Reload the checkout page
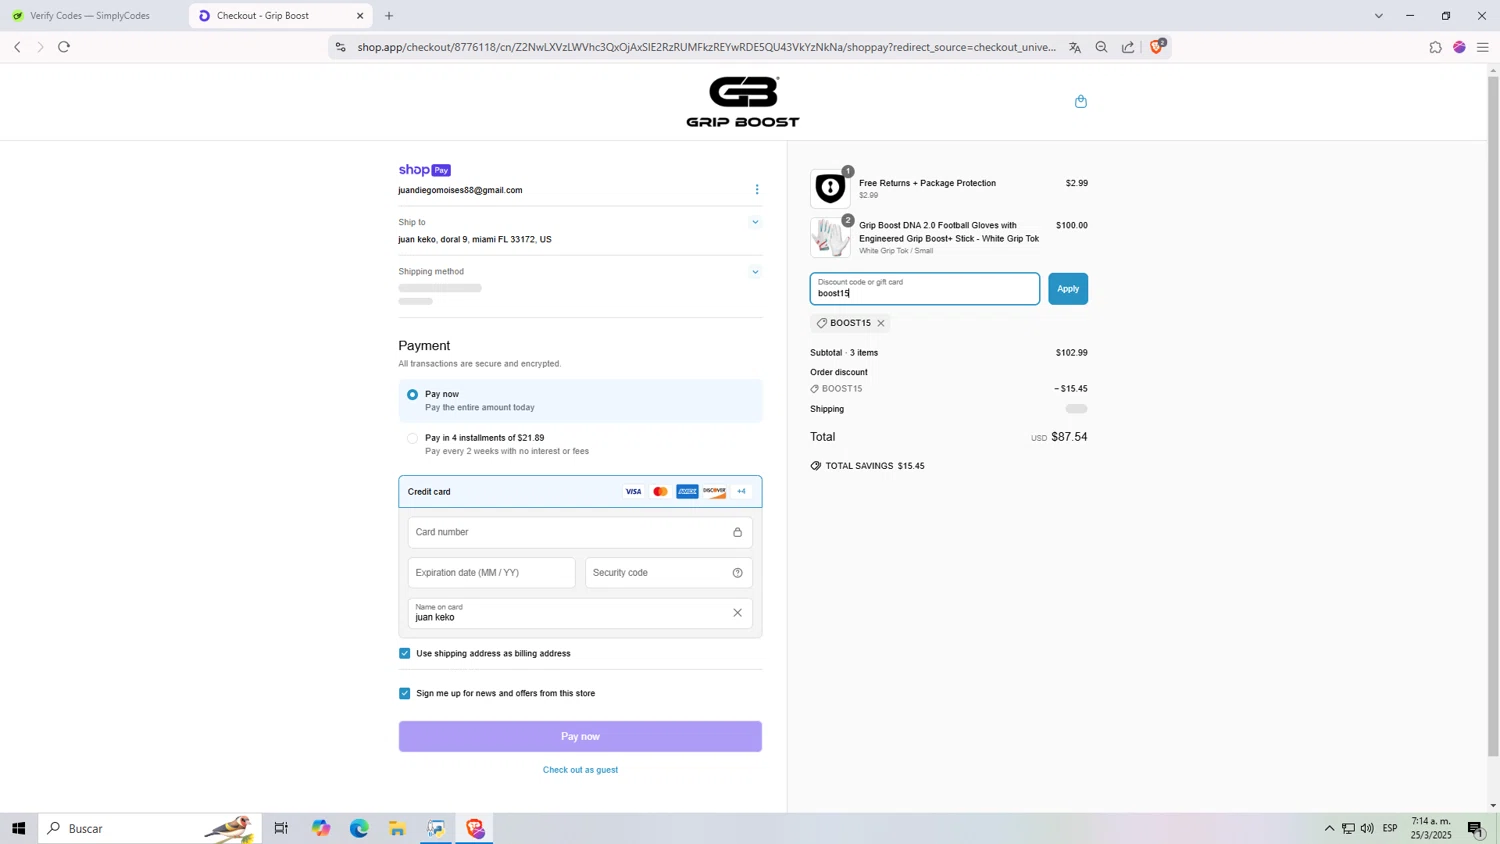Screen dimensions: 1500x844 (x=64, y=47)
